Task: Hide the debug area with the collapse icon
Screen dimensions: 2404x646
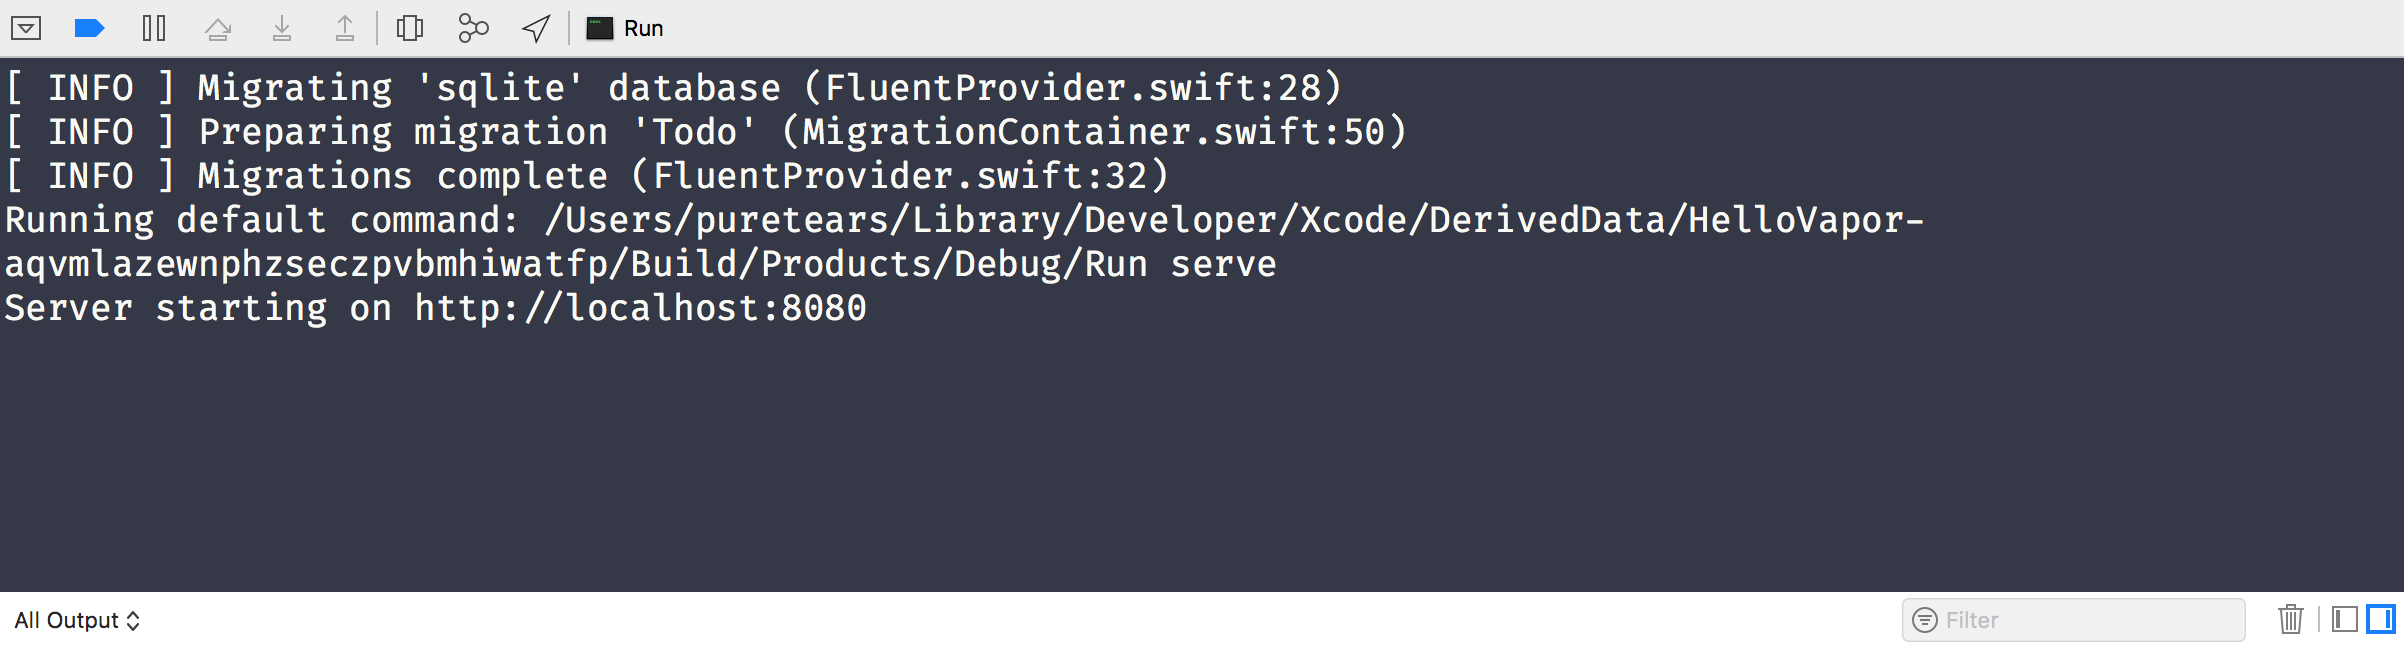Action: [x=26, y=28]
